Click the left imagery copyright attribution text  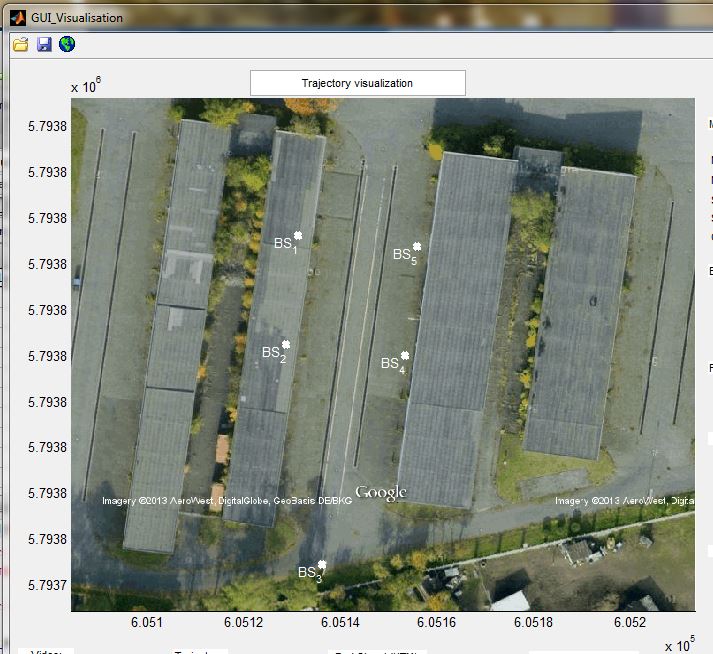click(226, 501)
